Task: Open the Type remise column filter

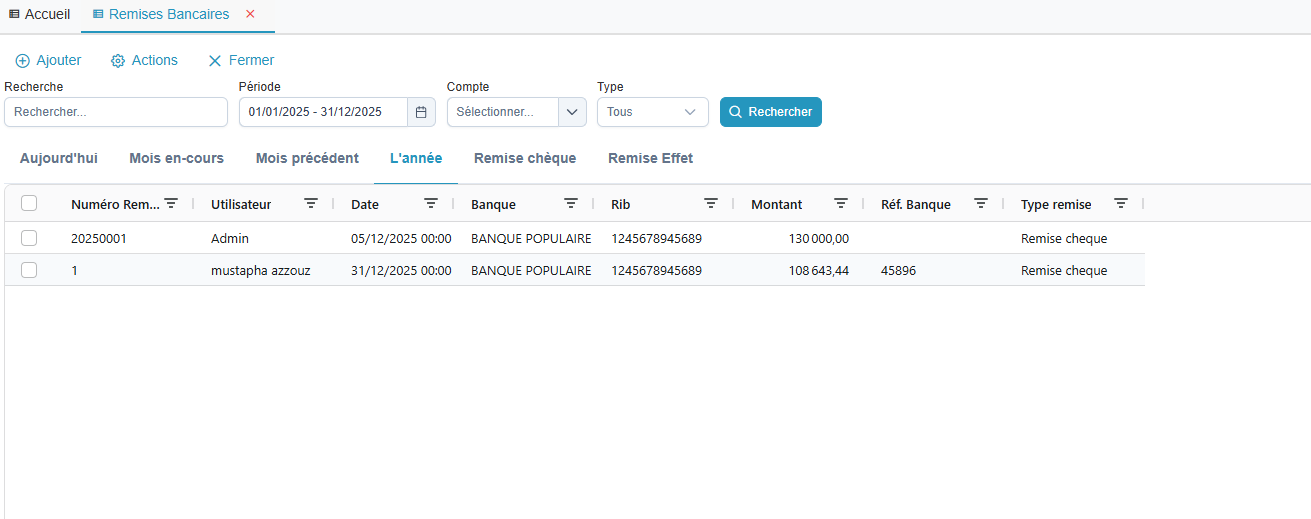Action: 1121,204
